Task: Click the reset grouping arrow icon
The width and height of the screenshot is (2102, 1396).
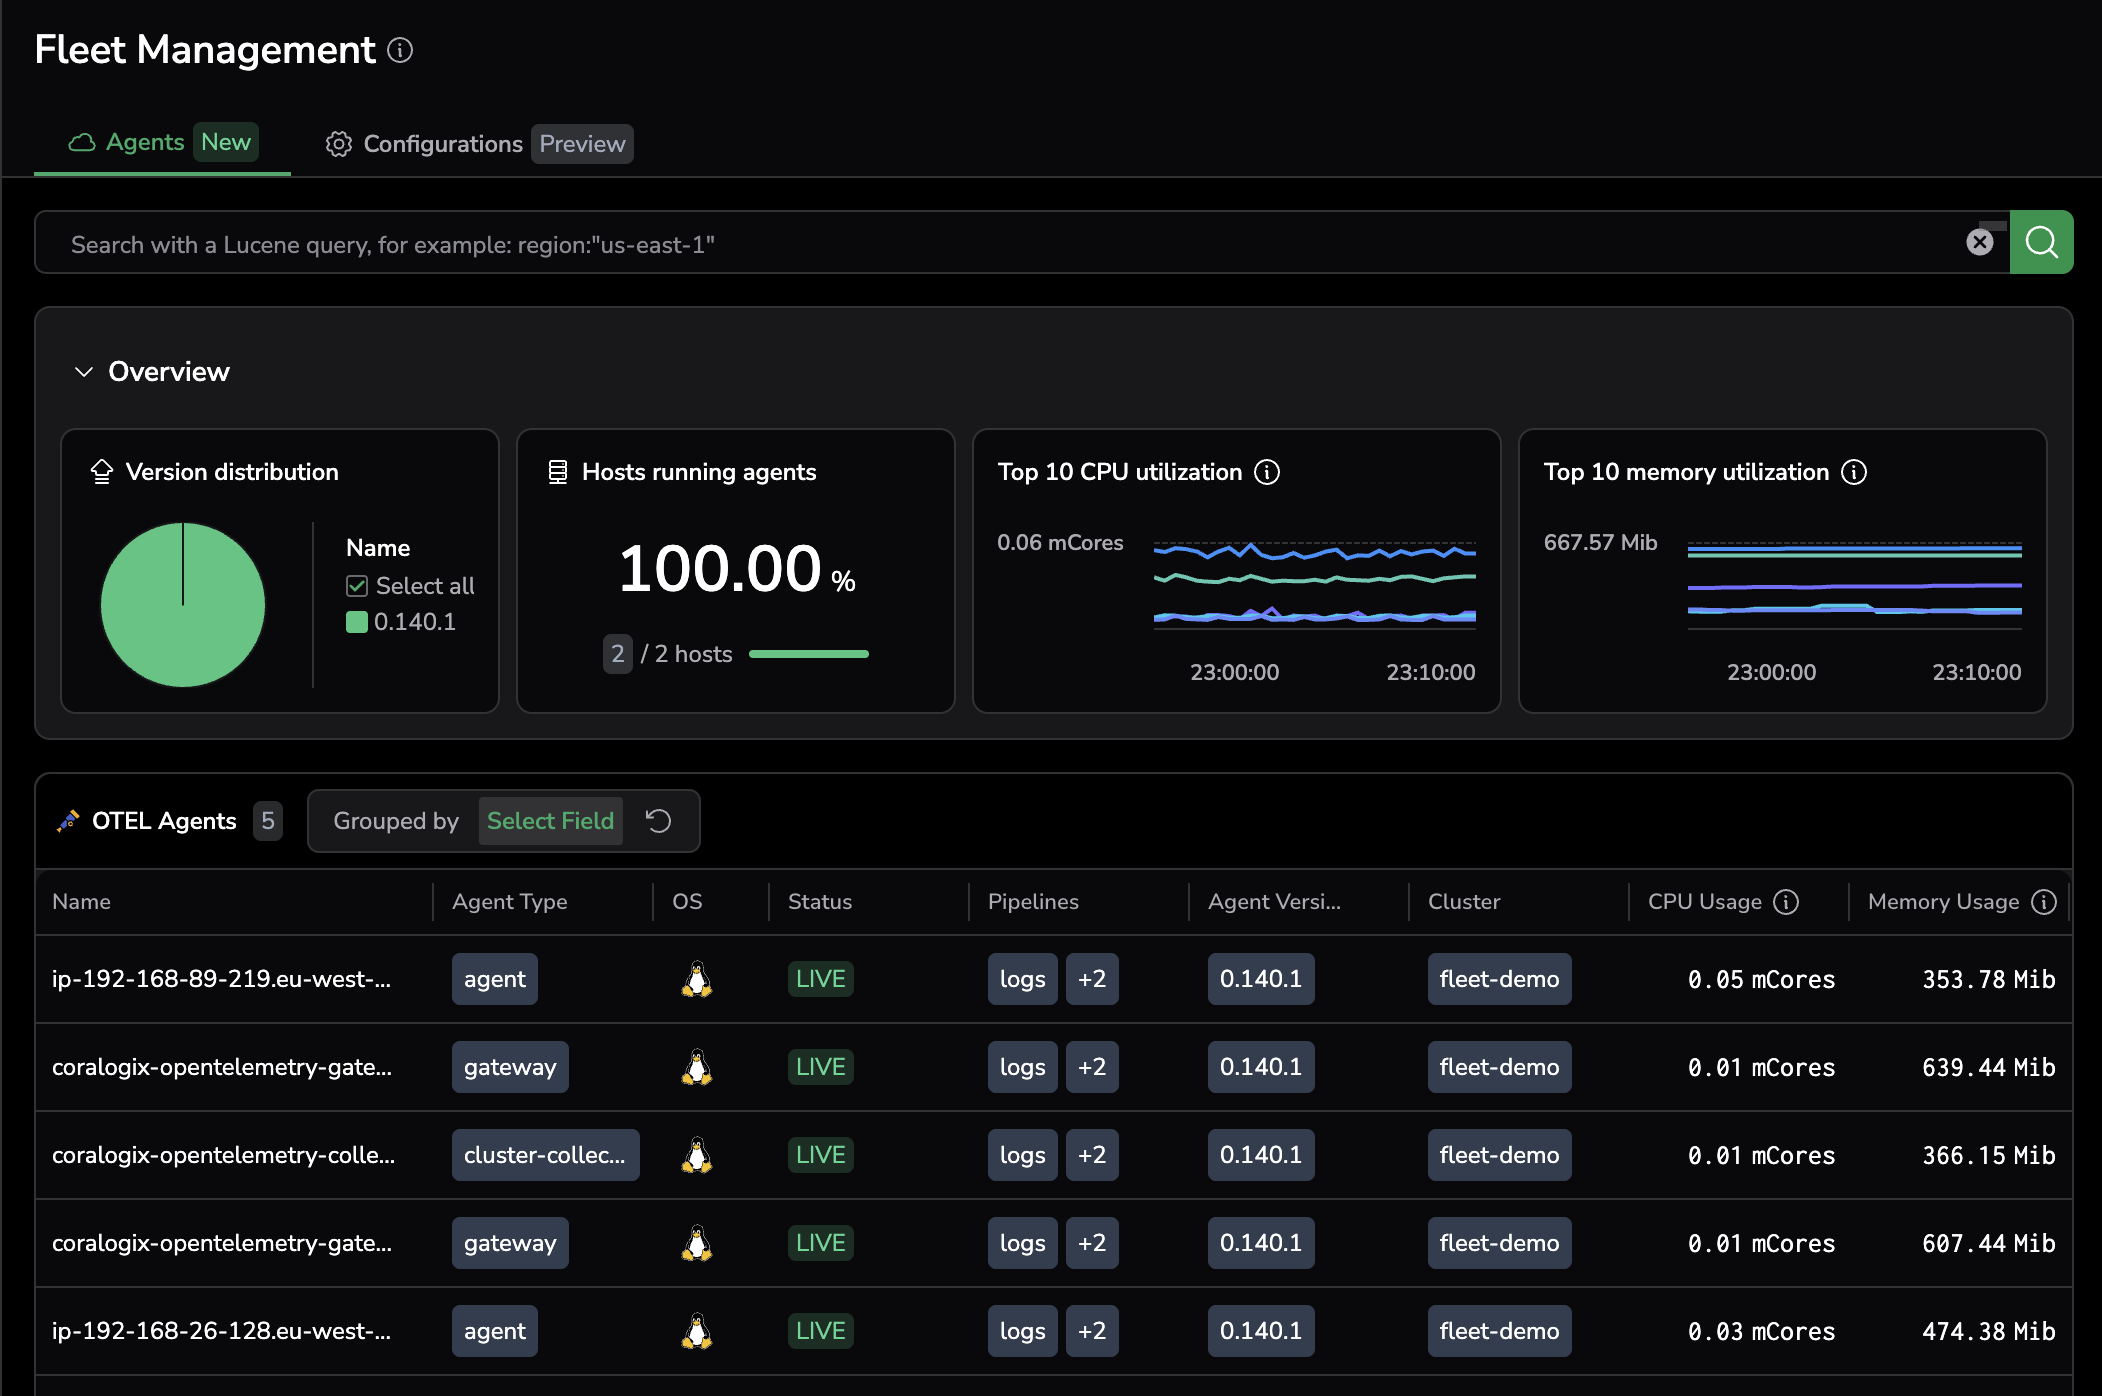Action: coord(658,821)
